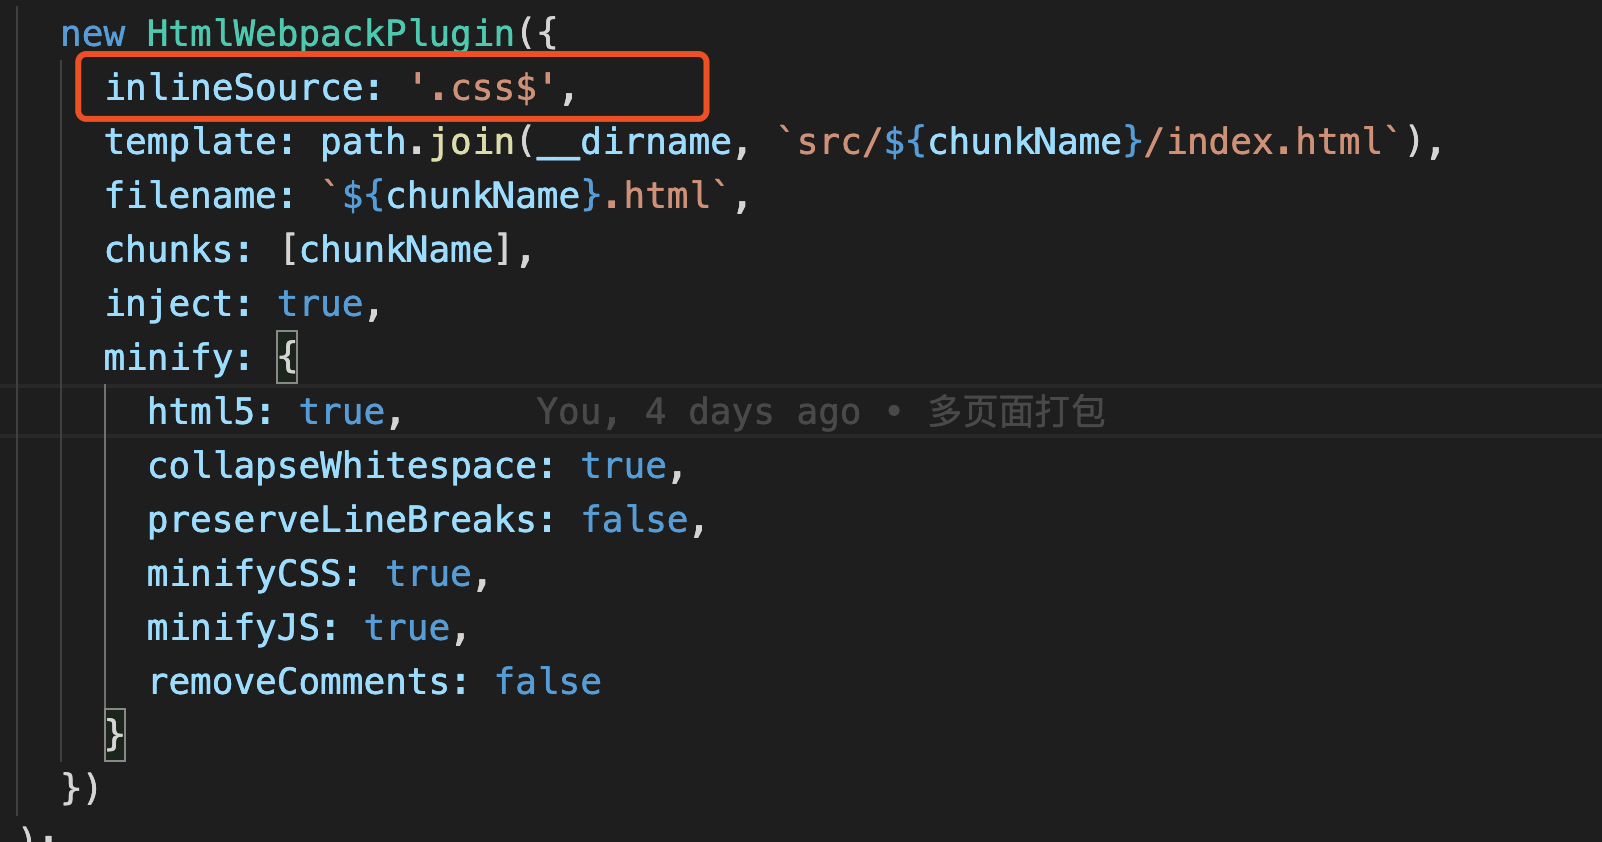This screenshot has width=1602, height=842.
Task: Click the __dirname variable
Action: [634, 142]
